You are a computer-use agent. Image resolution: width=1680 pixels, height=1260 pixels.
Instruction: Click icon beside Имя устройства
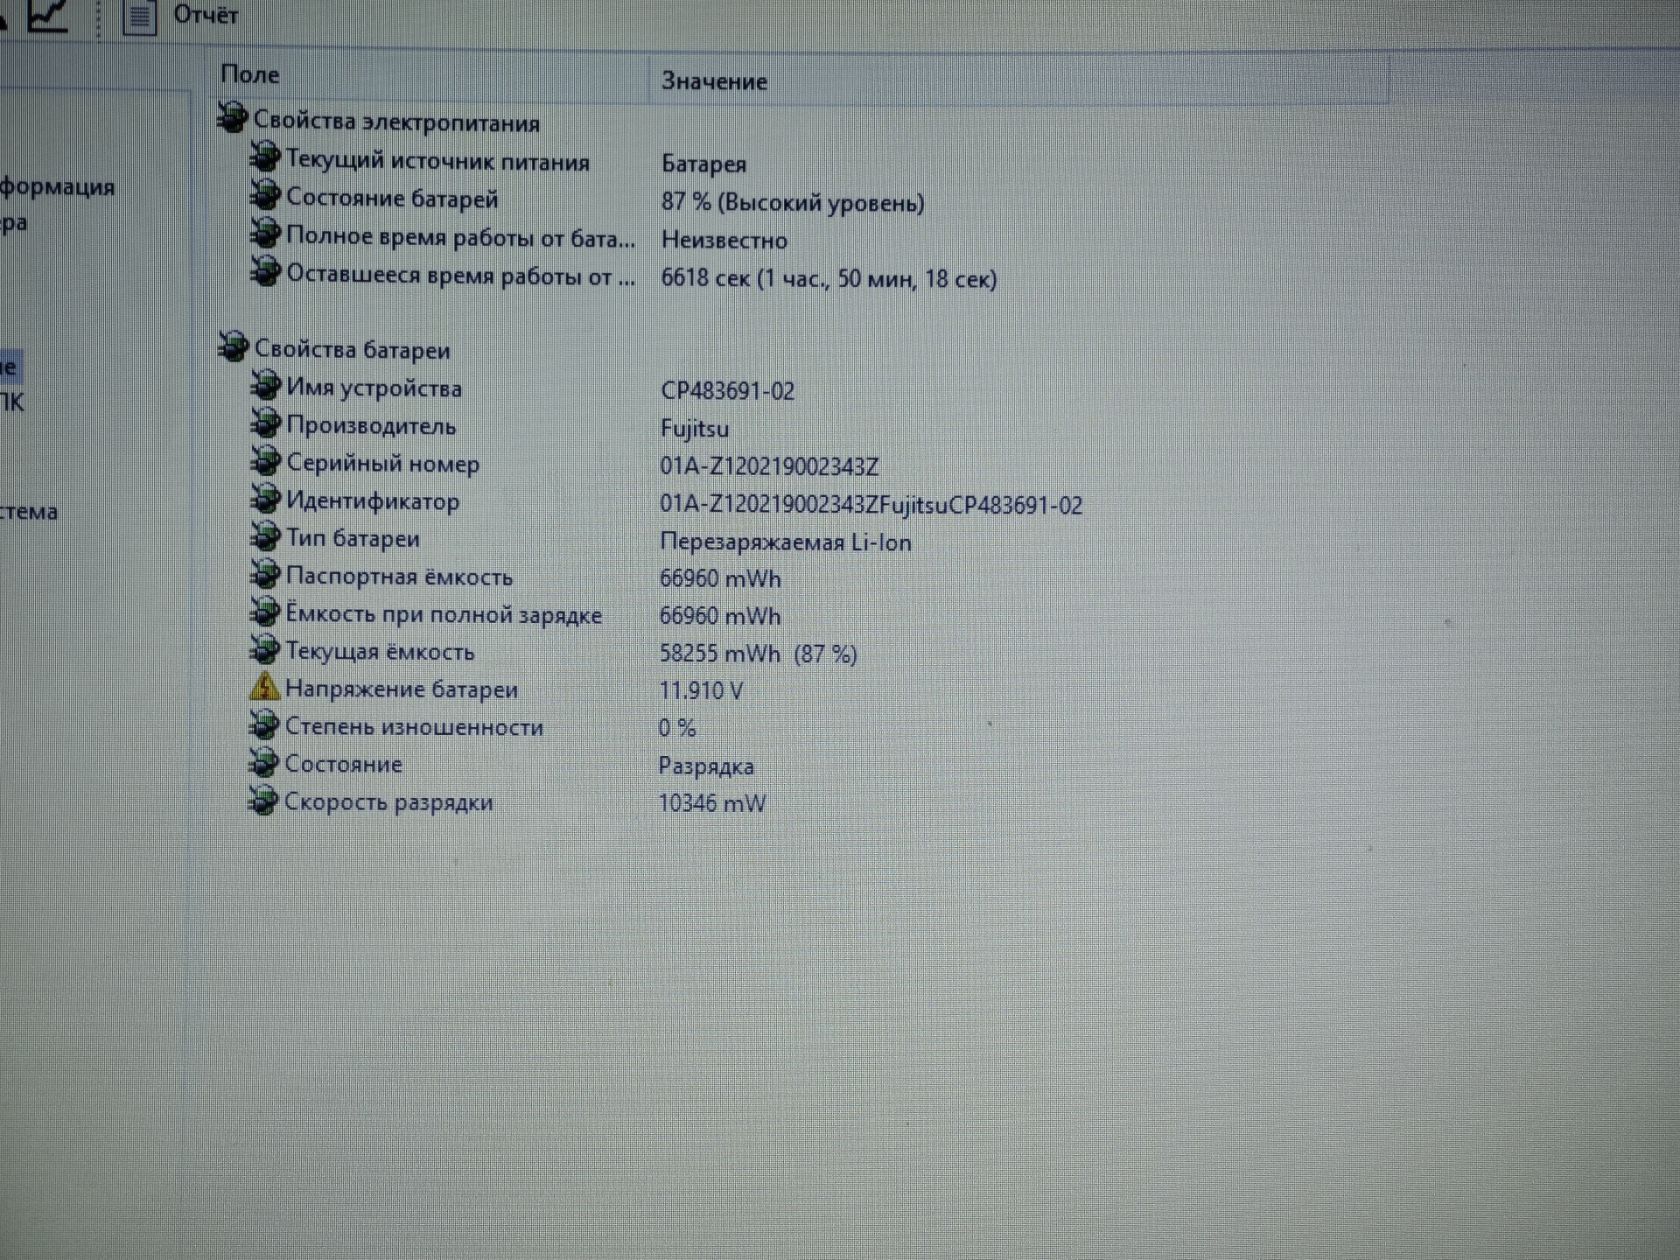click(265, 385)
